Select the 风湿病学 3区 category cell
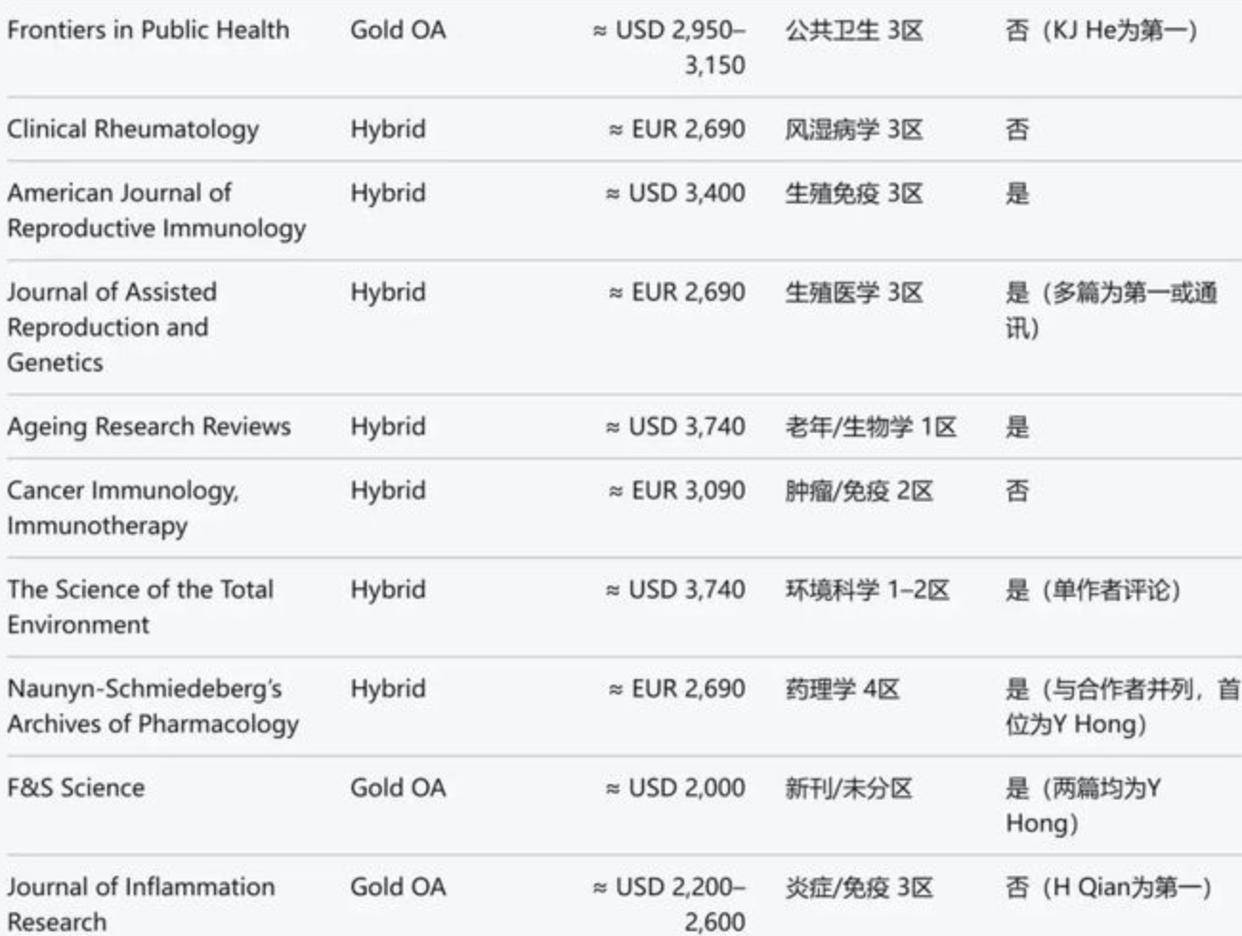This screenshot has height=936, width=1242. [x=854, y=129]
